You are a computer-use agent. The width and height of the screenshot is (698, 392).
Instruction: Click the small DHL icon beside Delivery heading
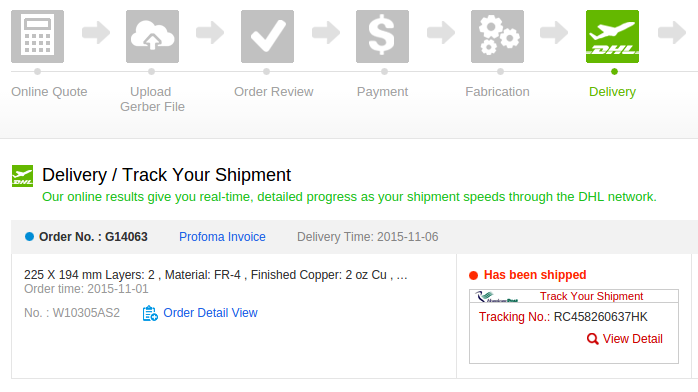coord(22,176)
